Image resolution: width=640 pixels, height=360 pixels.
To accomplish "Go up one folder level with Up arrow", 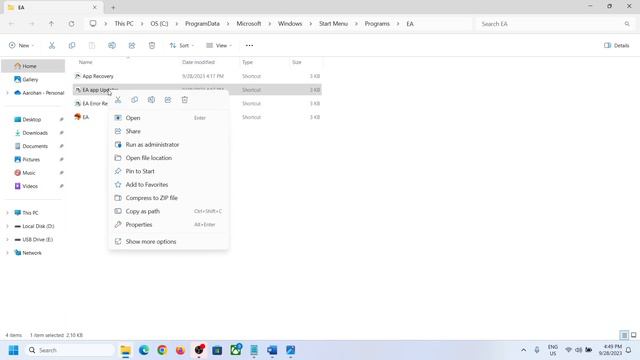I will 51,24.
